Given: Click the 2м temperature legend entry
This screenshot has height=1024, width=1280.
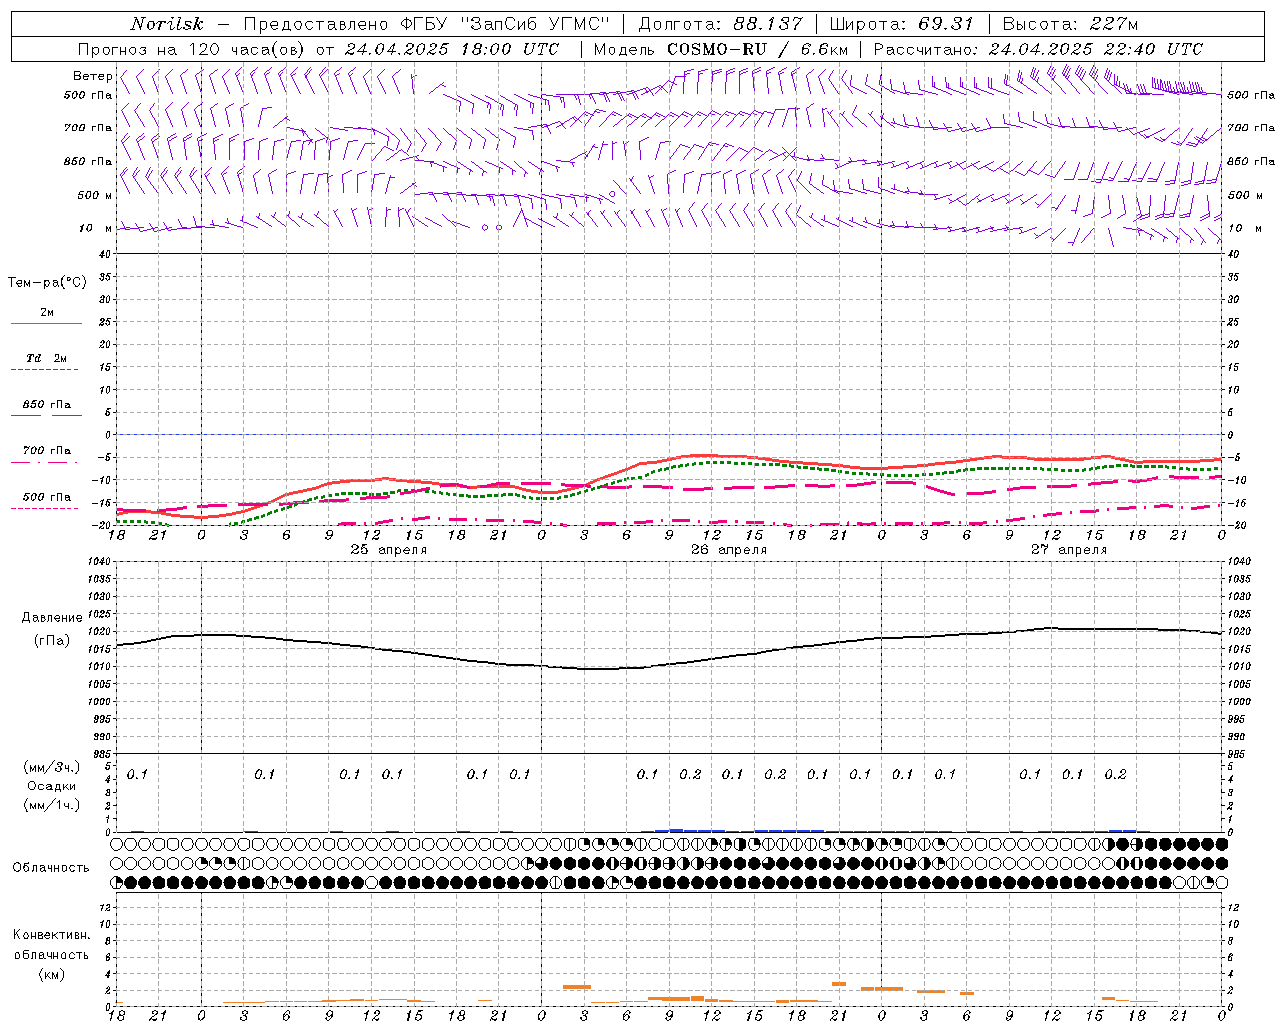Looking at the screenshot, I should click(x=47, y=313).
